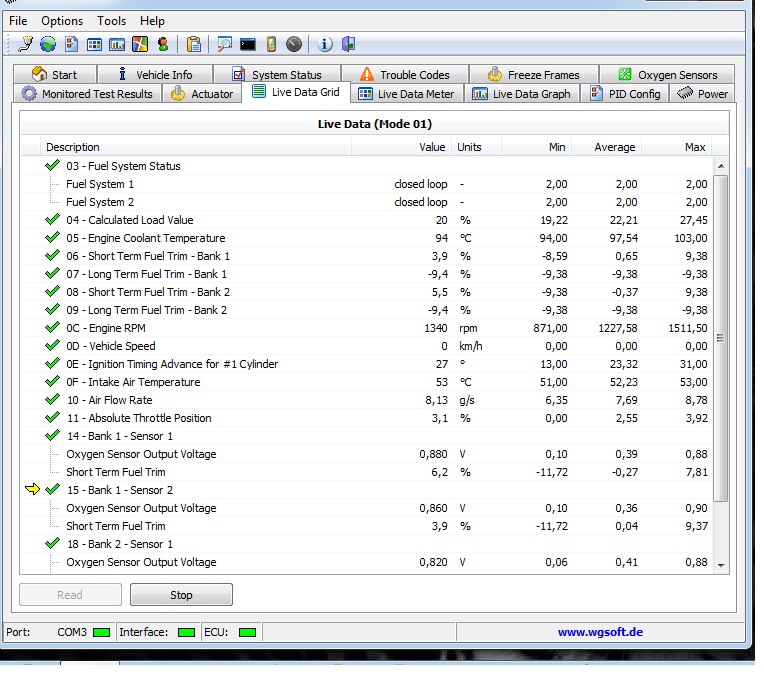Open the www.wgsoft.de link
Viewport: 764px width, 680px height.
pyautogui.click(x=600, y=632)
